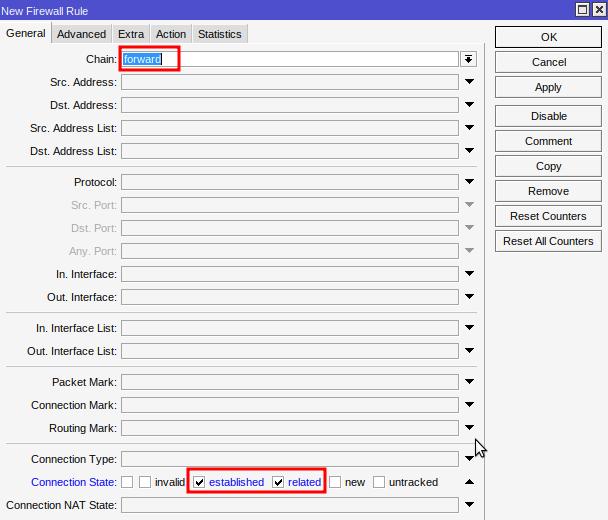
Task: Click the Out. Interface List field
Action: 290,351
